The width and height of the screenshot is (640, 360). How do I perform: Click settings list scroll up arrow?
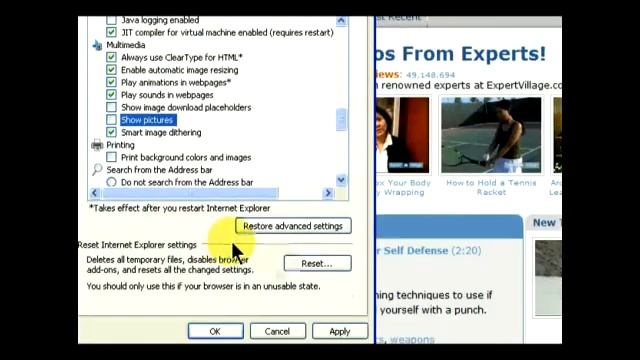point(341,20)
